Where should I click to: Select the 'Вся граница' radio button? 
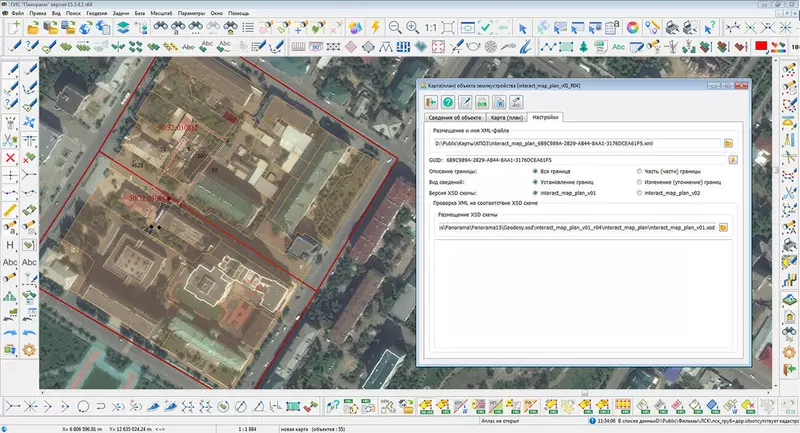[x=534, y=171]
